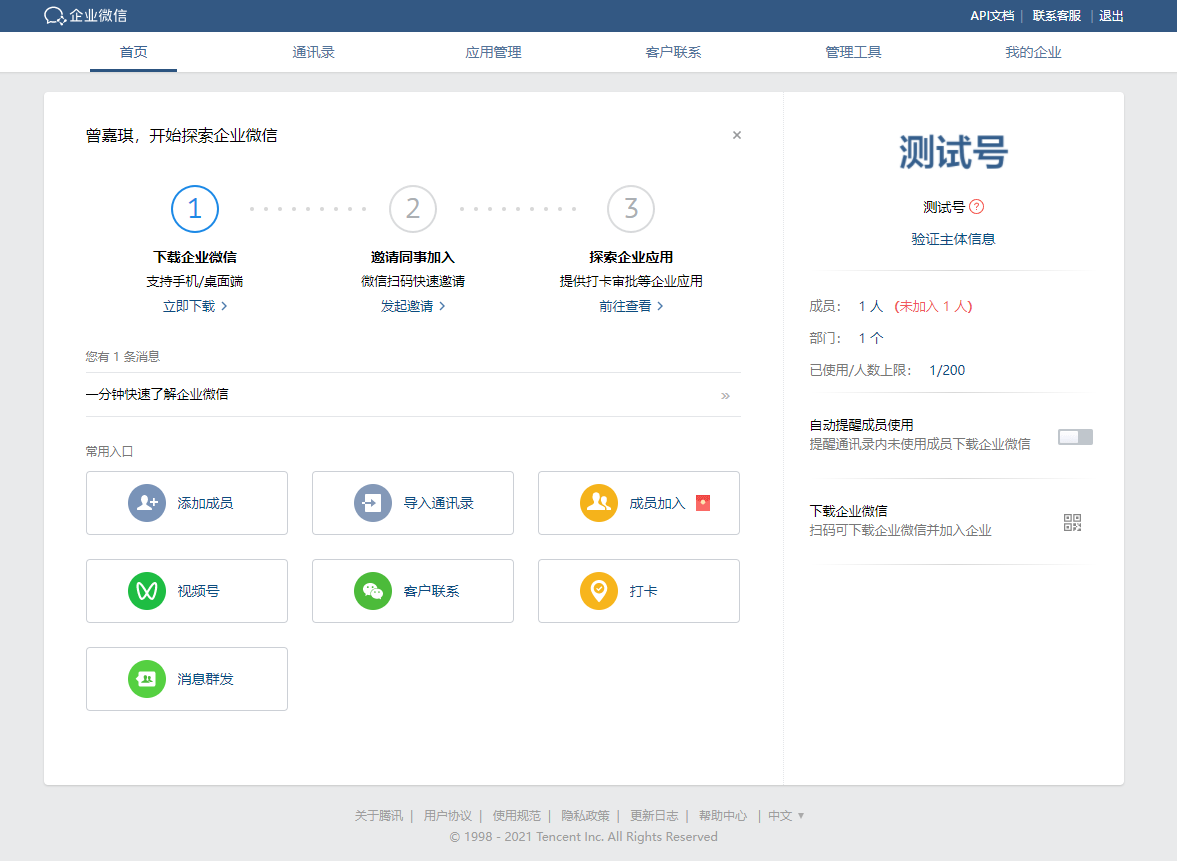Click the 成员加入 orange people icon

click(599, 503)
